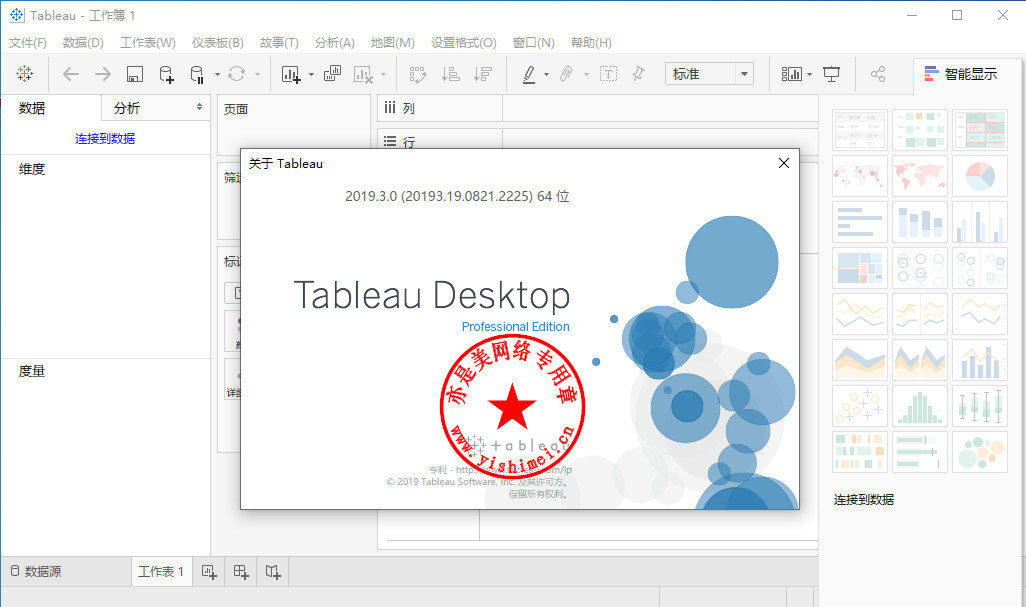Switch to the 分析 pane tab
The width and height of the screenshot is (1026, 607).
coord(127,109)
